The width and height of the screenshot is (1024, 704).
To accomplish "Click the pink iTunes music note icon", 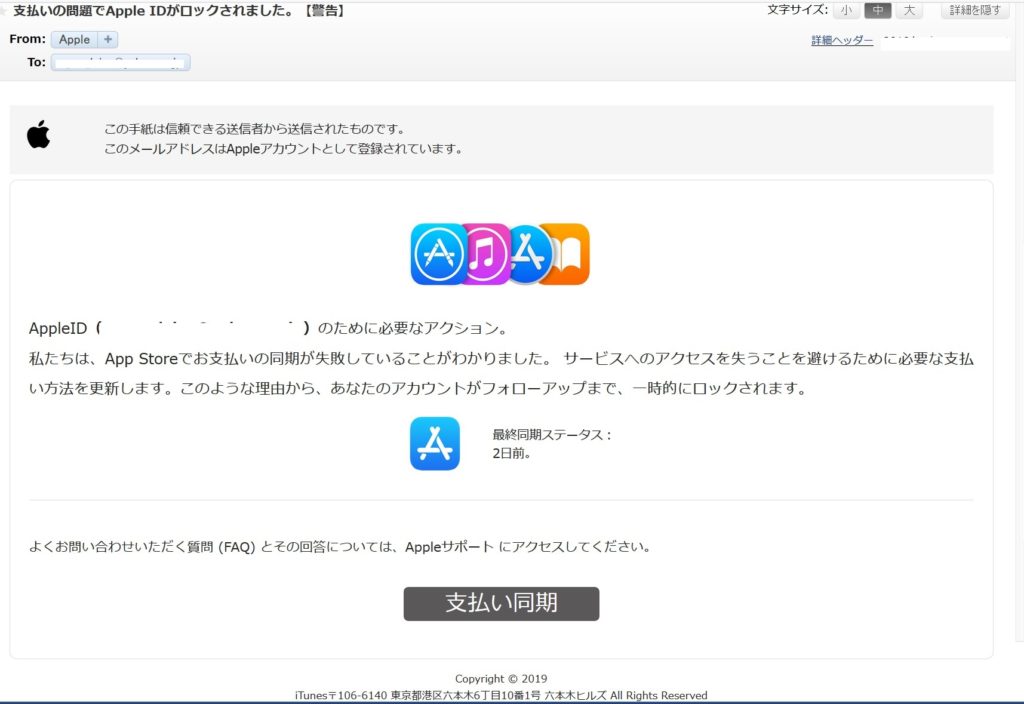I will (485, 254).
